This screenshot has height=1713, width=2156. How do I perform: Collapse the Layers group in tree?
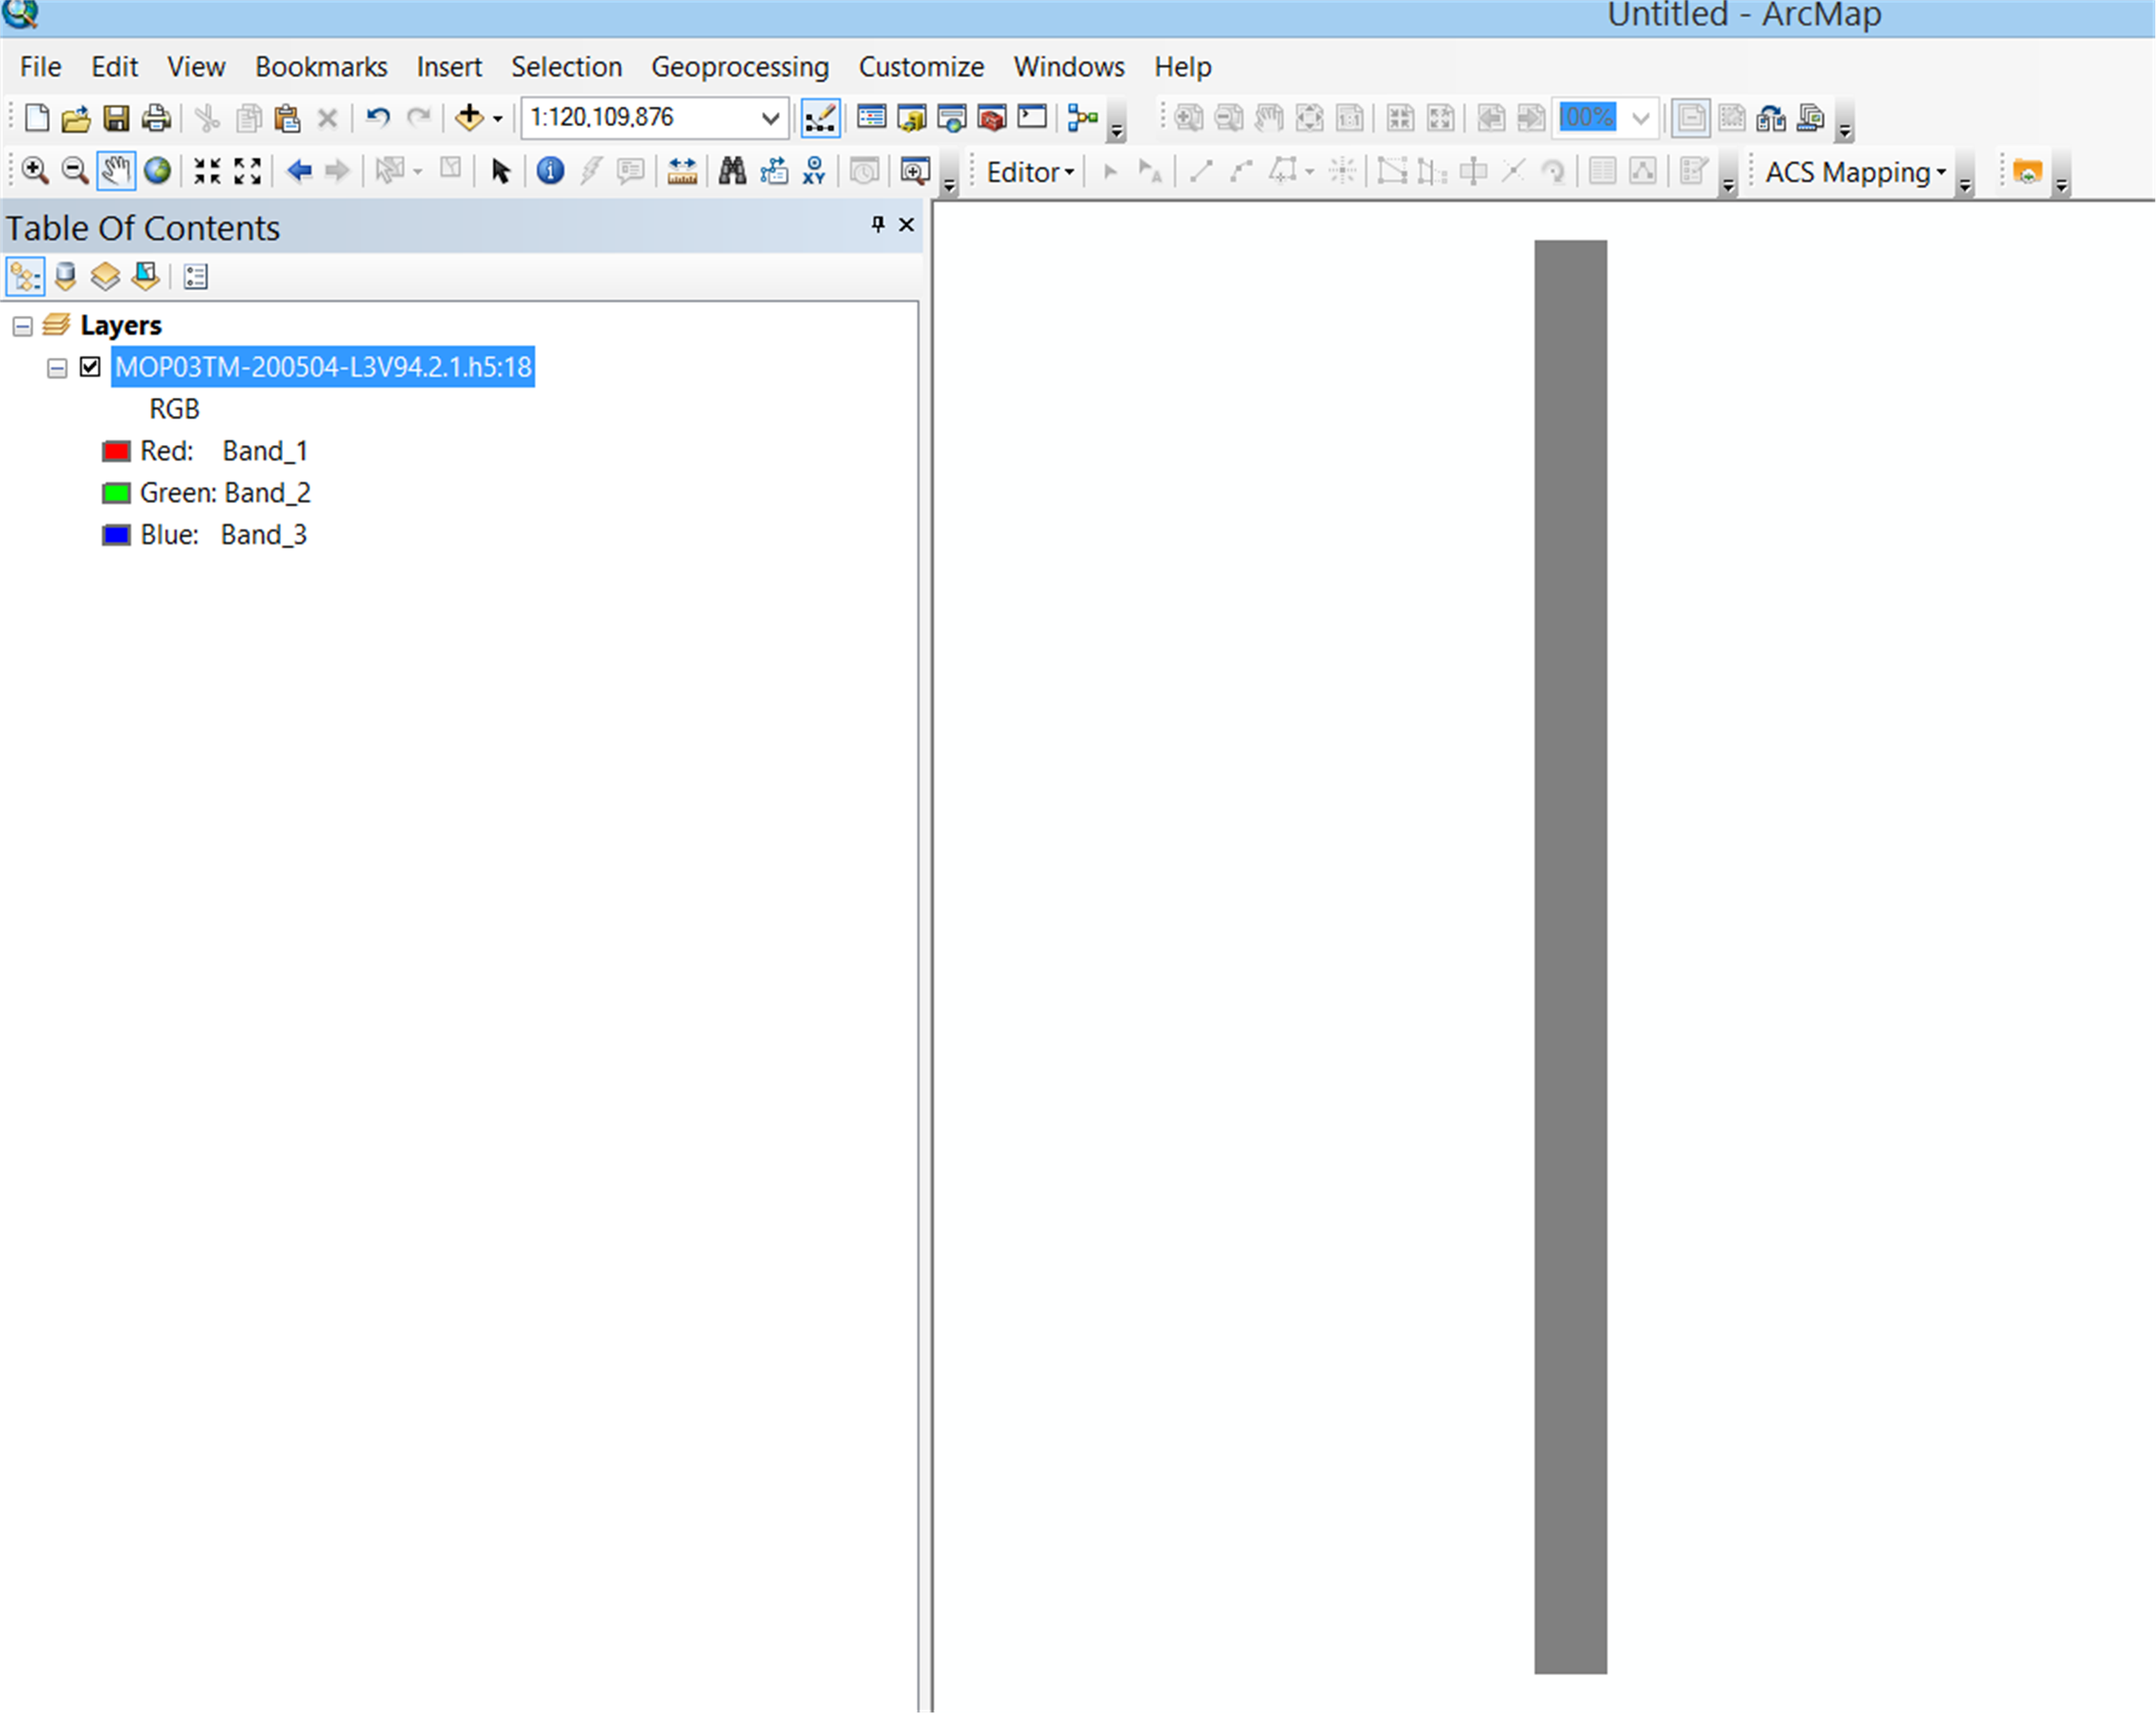(22, 326)
